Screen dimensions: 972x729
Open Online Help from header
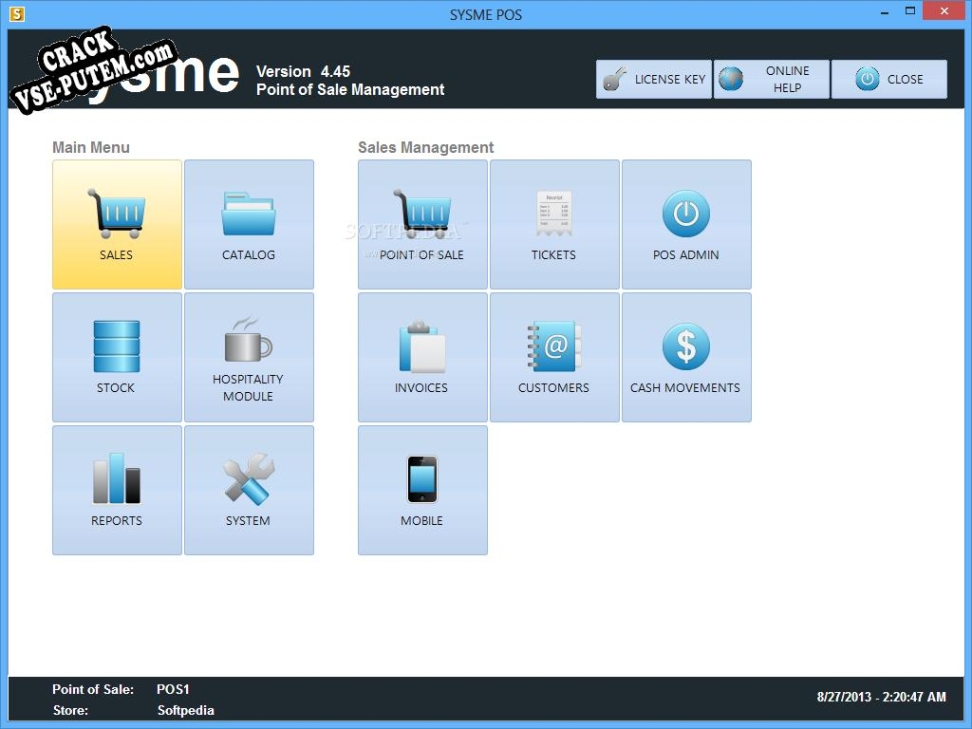(771, 80)
